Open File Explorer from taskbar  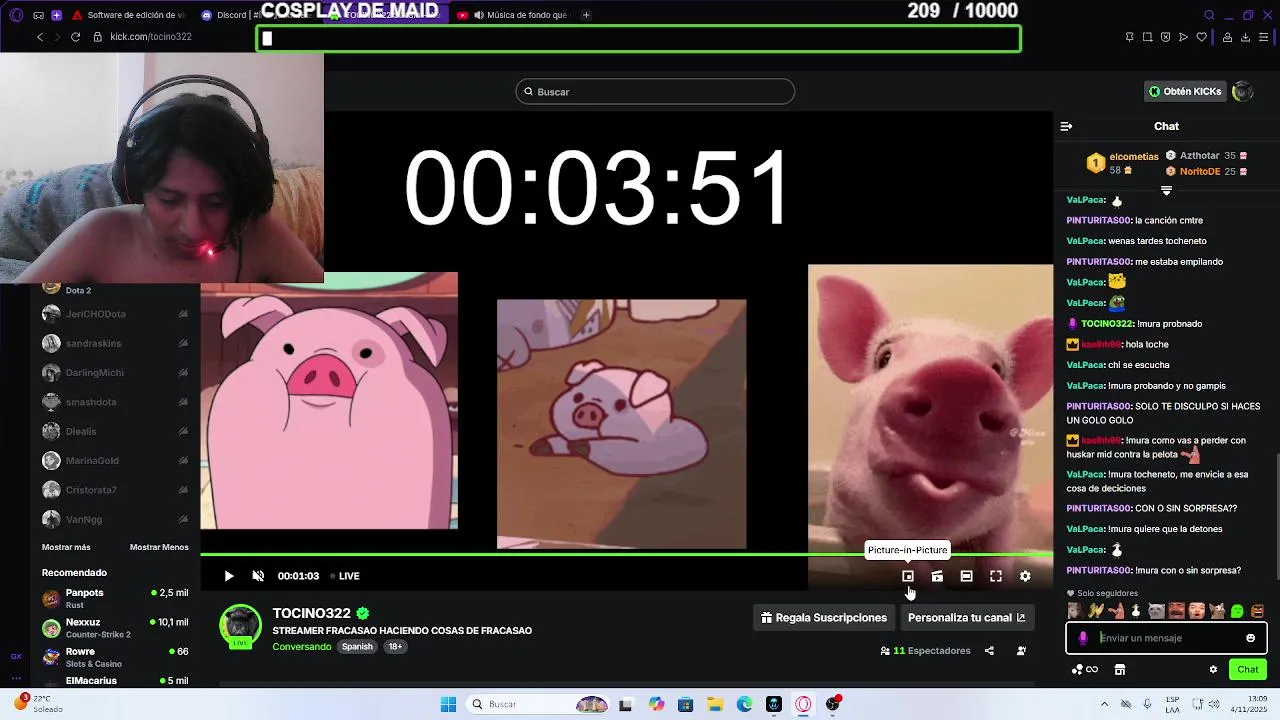(714, 704)
